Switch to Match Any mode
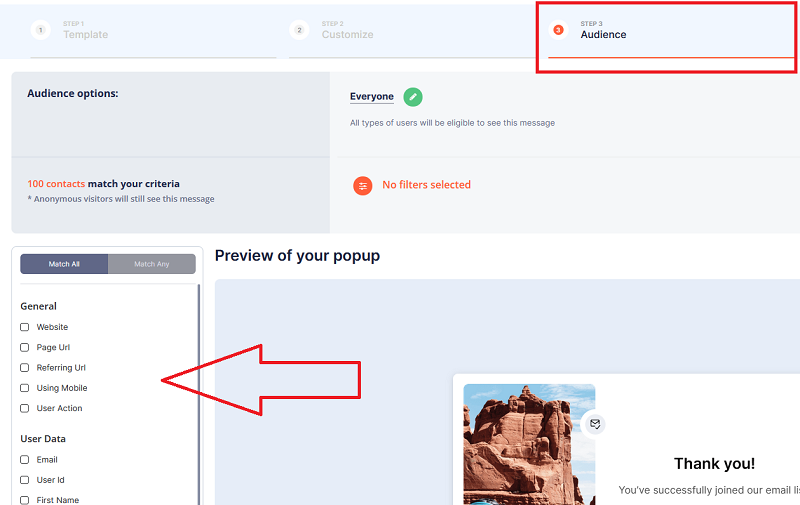The width and height of the screenshot is (800, 505). (x=152, y=264)
